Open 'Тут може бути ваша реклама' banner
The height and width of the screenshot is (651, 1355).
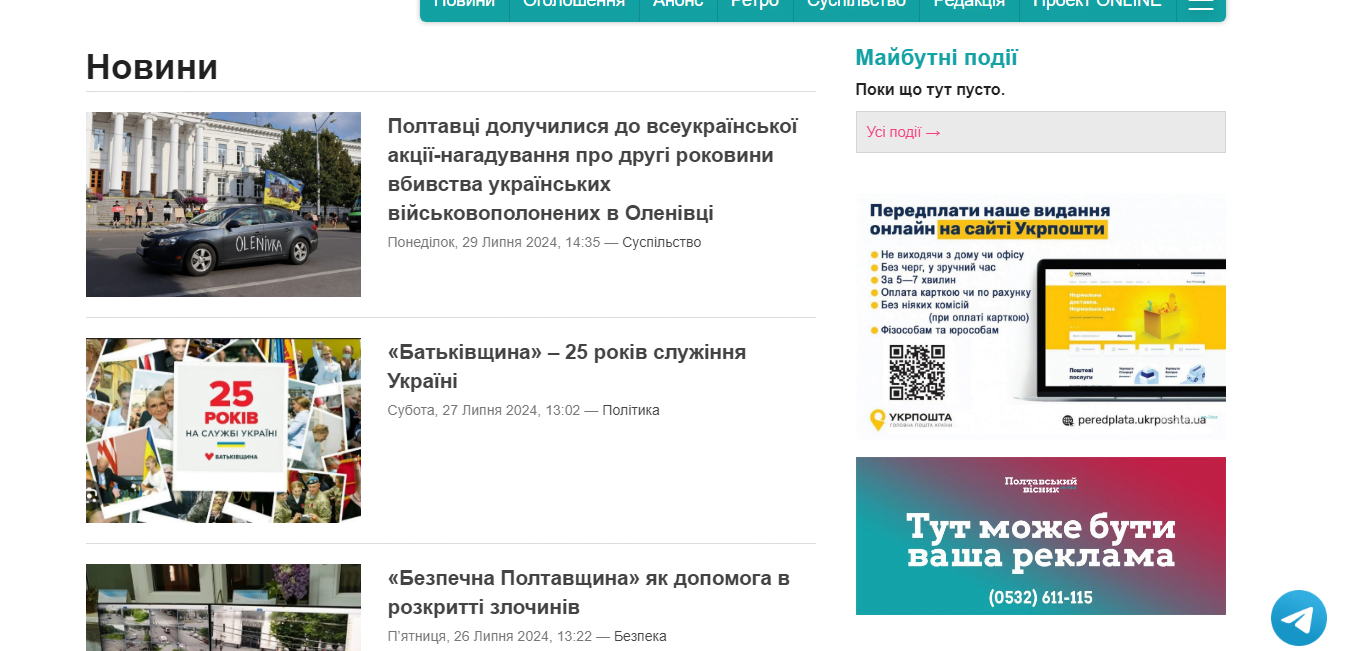[1040, 536]
